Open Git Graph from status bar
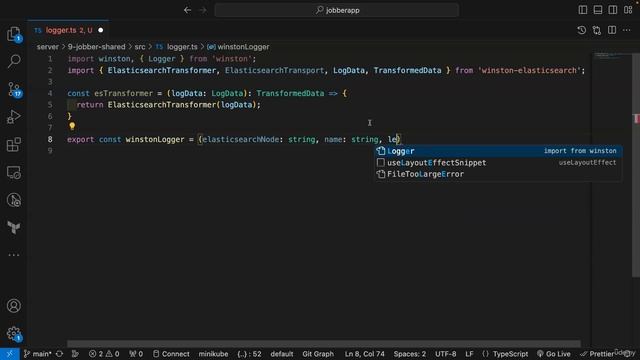The width and height of the screenshot is (640, 360). pos(318,354)
